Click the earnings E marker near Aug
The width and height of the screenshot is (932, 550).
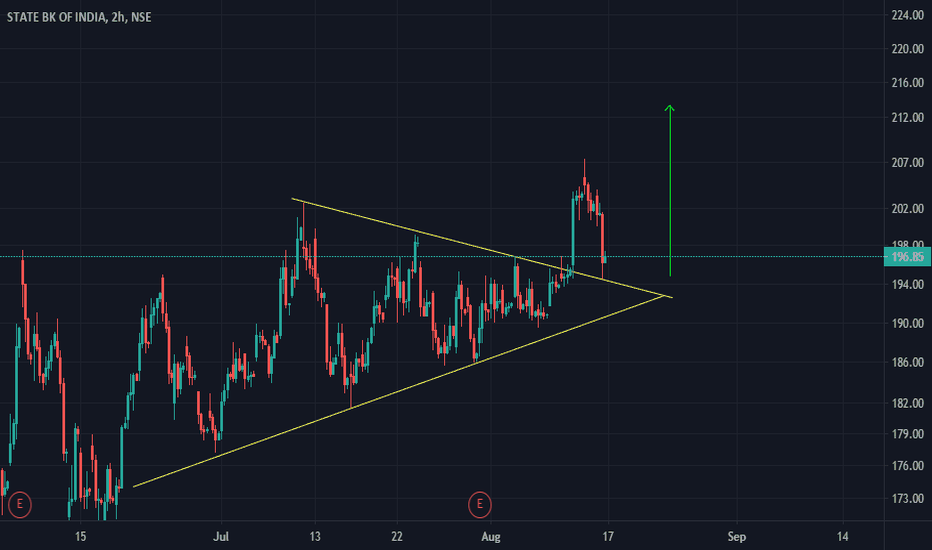click(480, 505)
